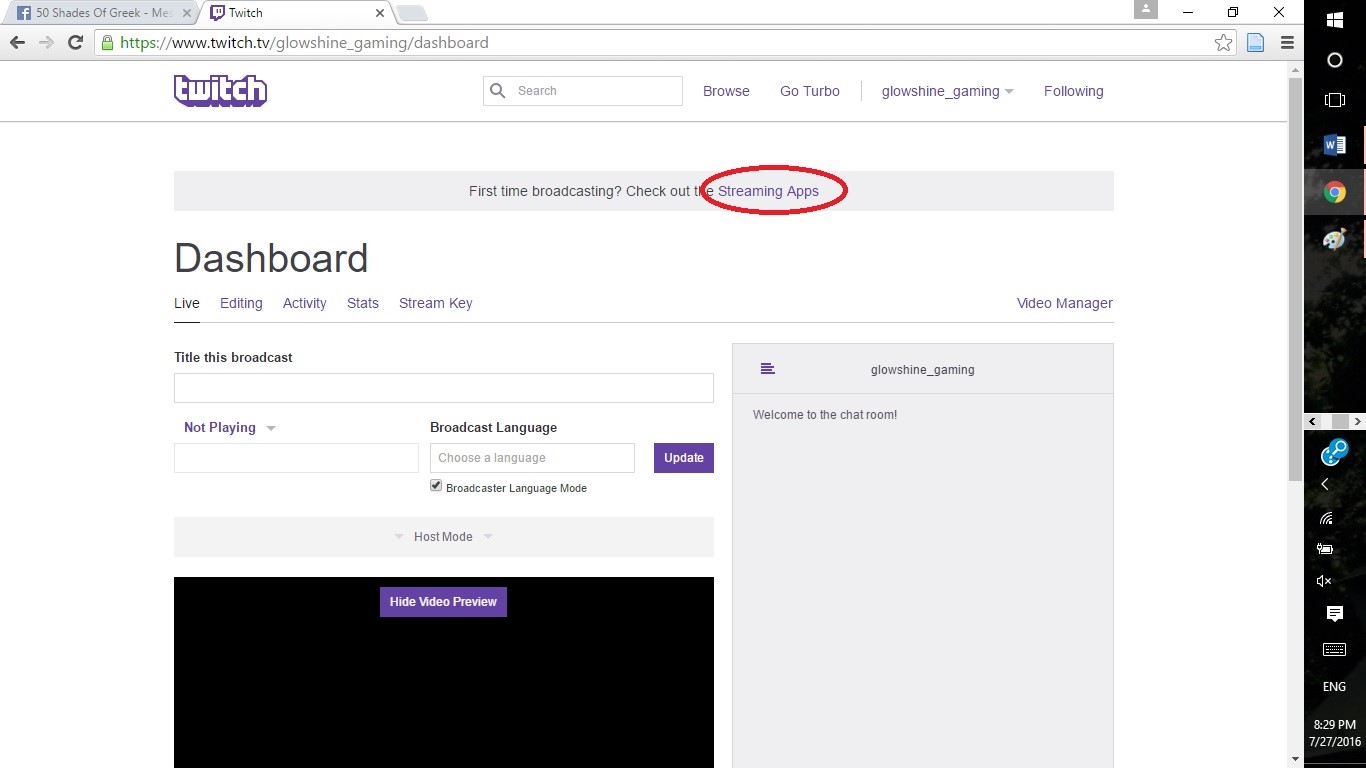Close the Facebook 50 Shades tab
Screen dimensions: 1366x768
click(x=185, y=13)
